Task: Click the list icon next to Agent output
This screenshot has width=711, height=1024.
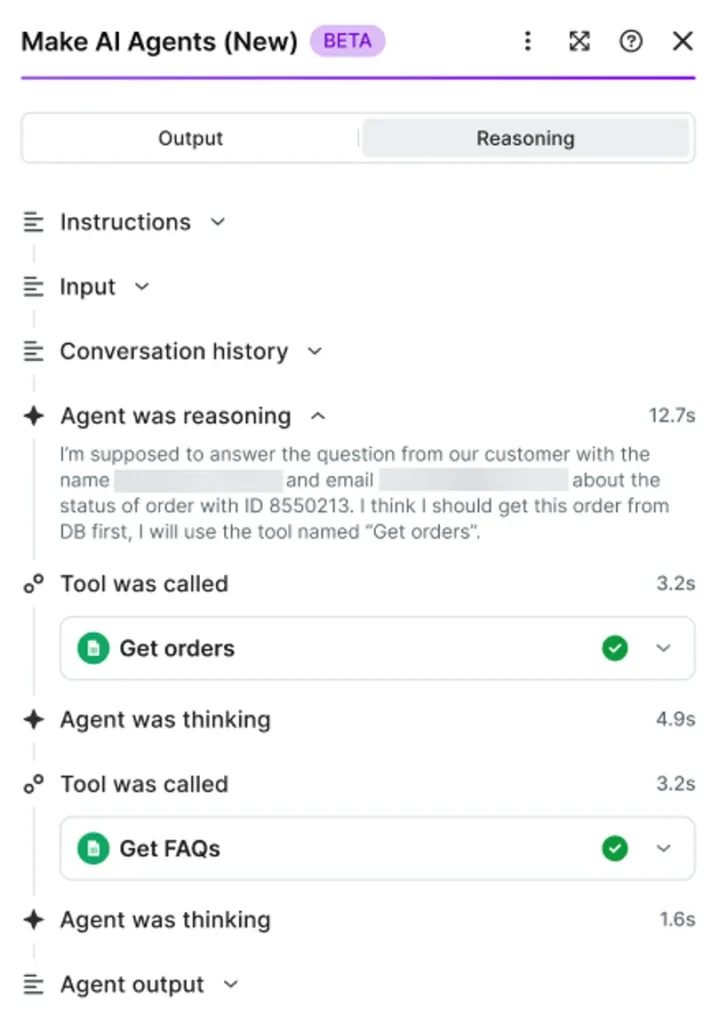Action: click(33, 984)
